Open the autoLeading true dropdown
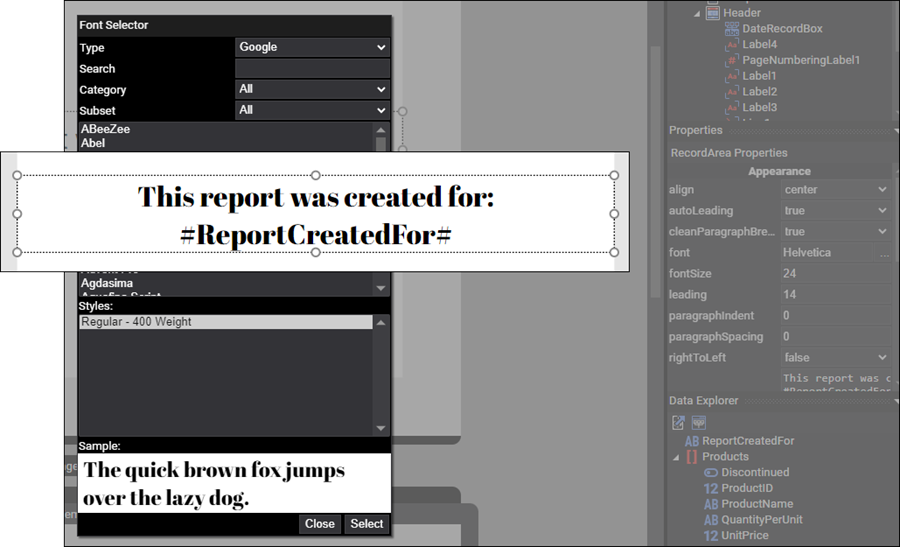The image size is (900, 547). (x=835, y=211)
